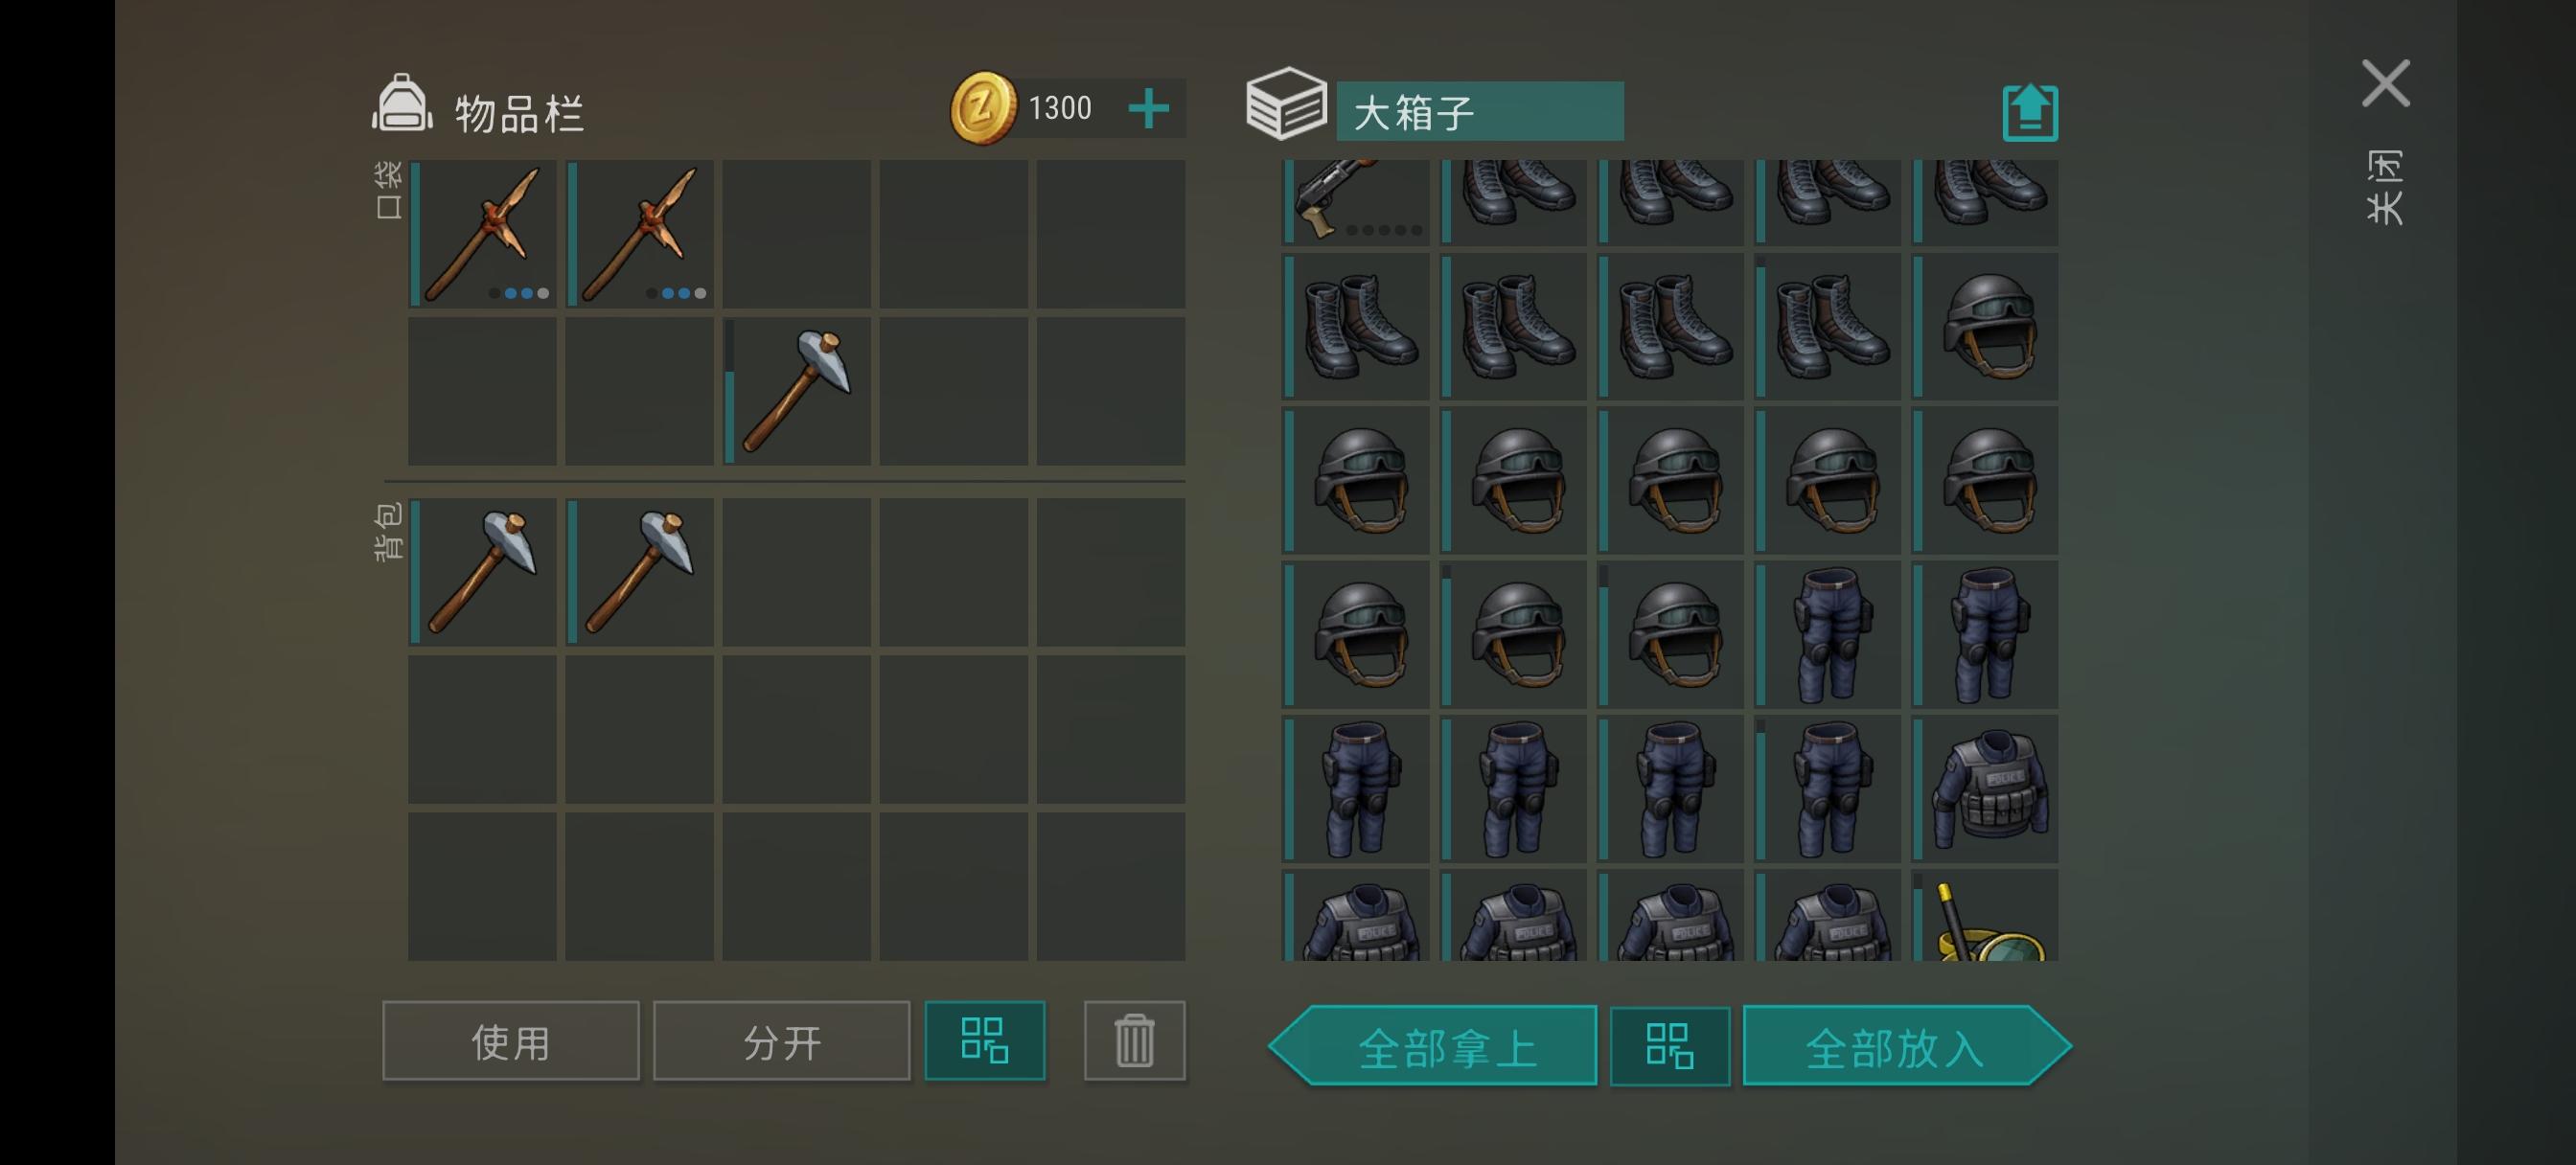Screen dimensions: 2576x1165
Task: Tap the inventory sort grid icon
Action: [984, 1040]
